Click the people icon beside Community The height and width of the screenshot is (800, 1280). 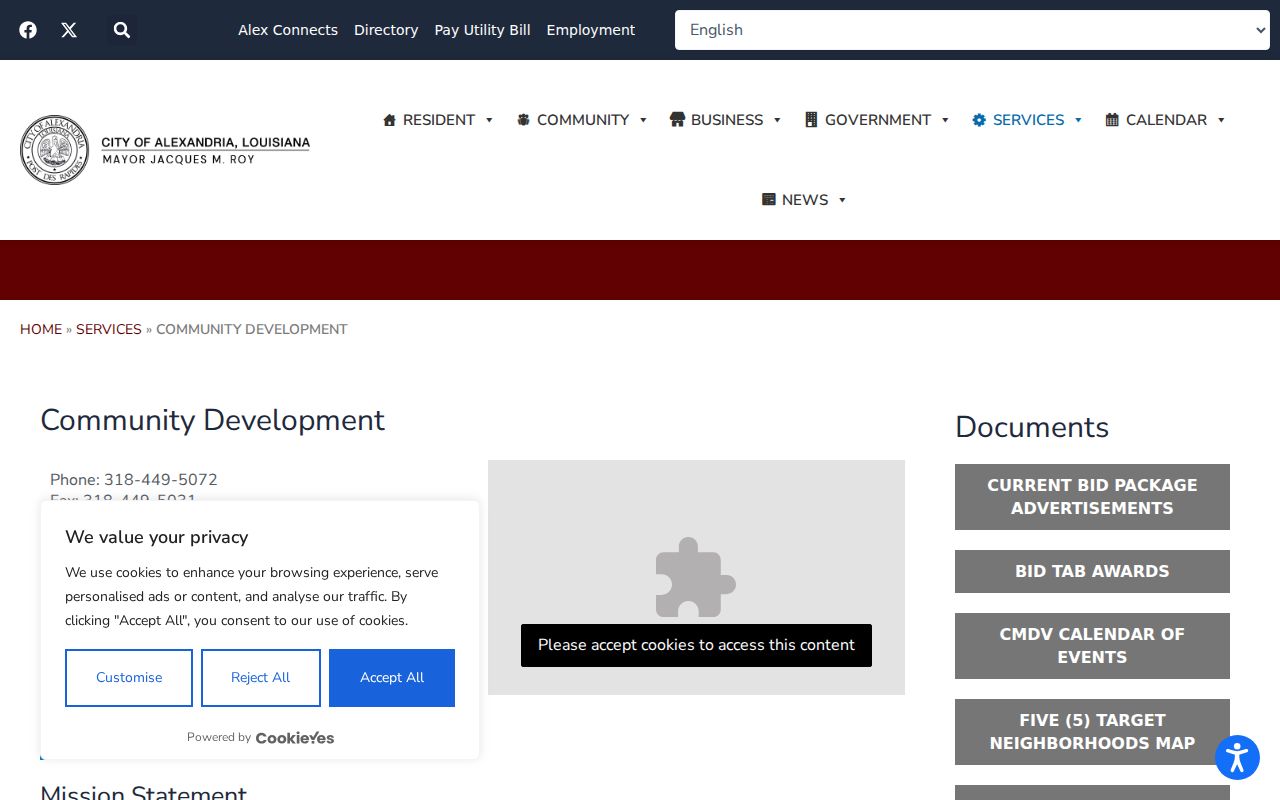[523, 120]
